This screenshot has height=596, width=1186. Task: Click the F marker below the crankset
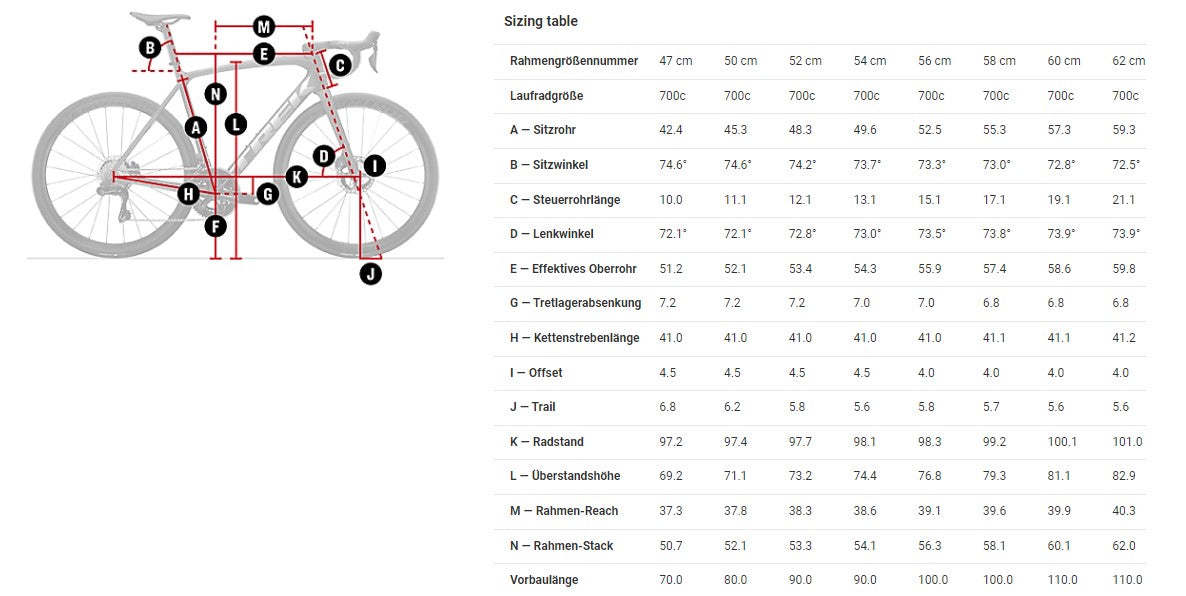(x=215, y=226)
